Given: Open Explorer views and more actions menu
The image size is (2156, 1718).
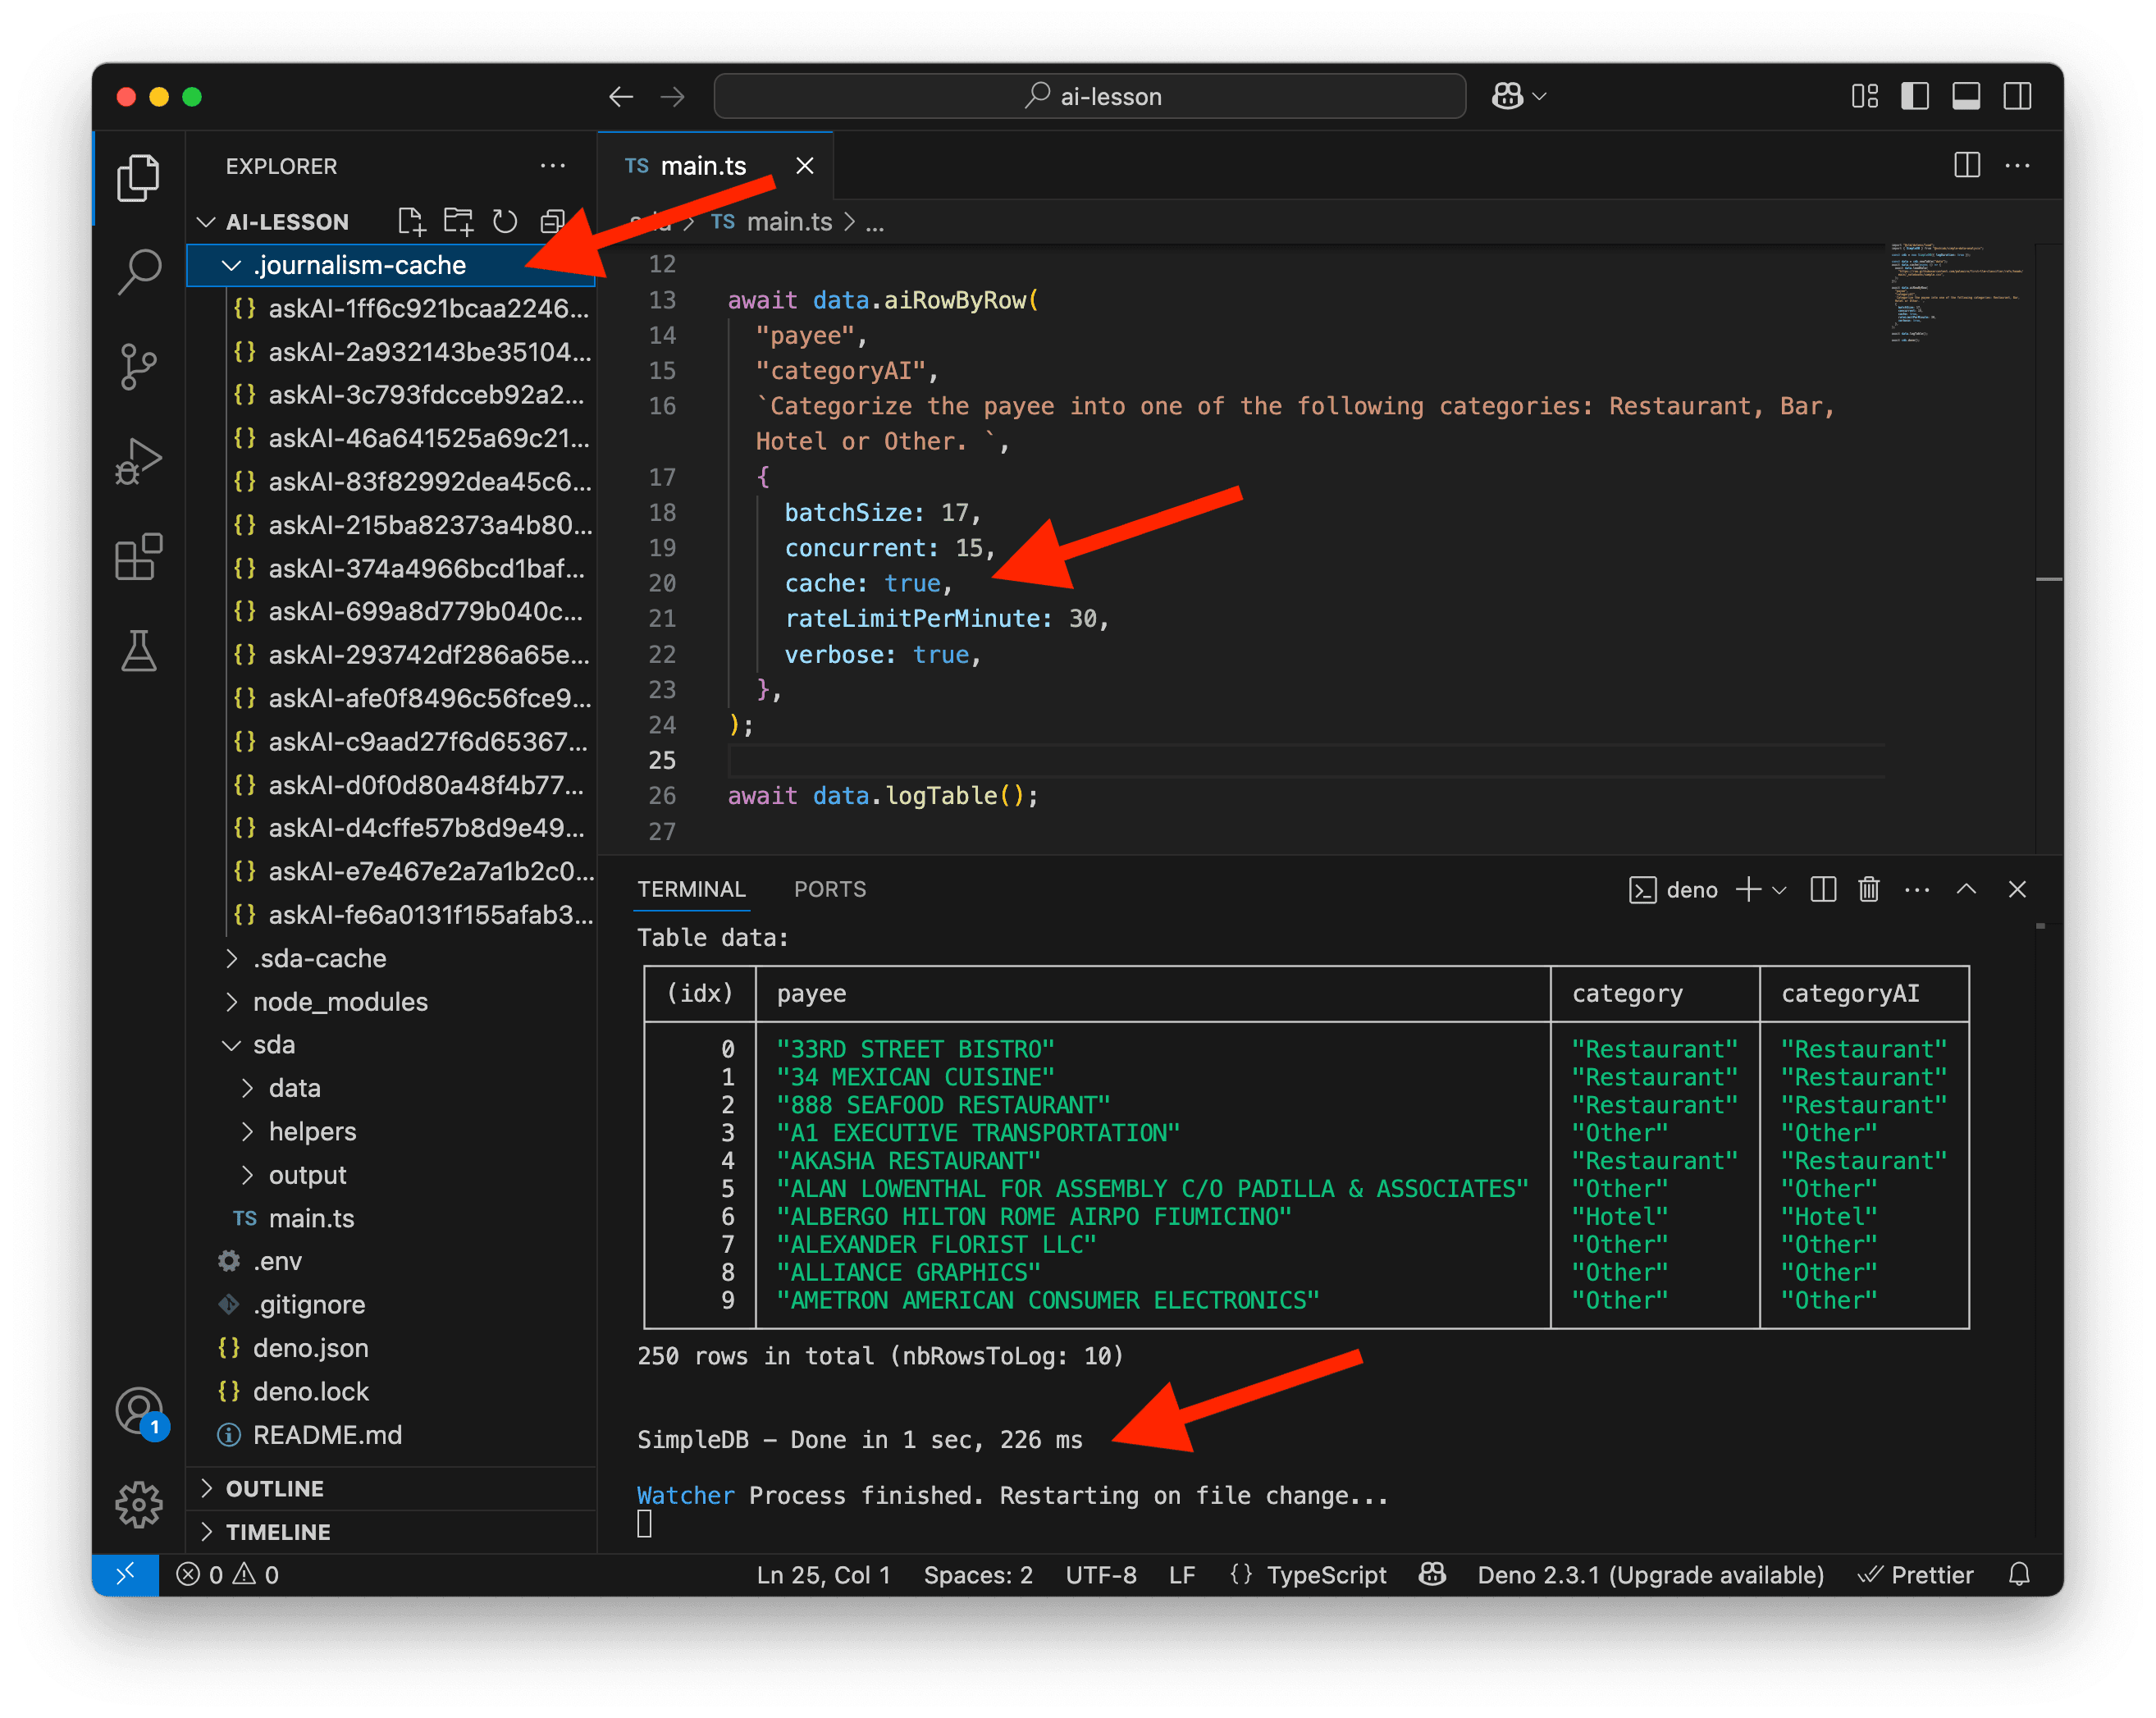Looking at the screenshot, I should tap(552, 166).
